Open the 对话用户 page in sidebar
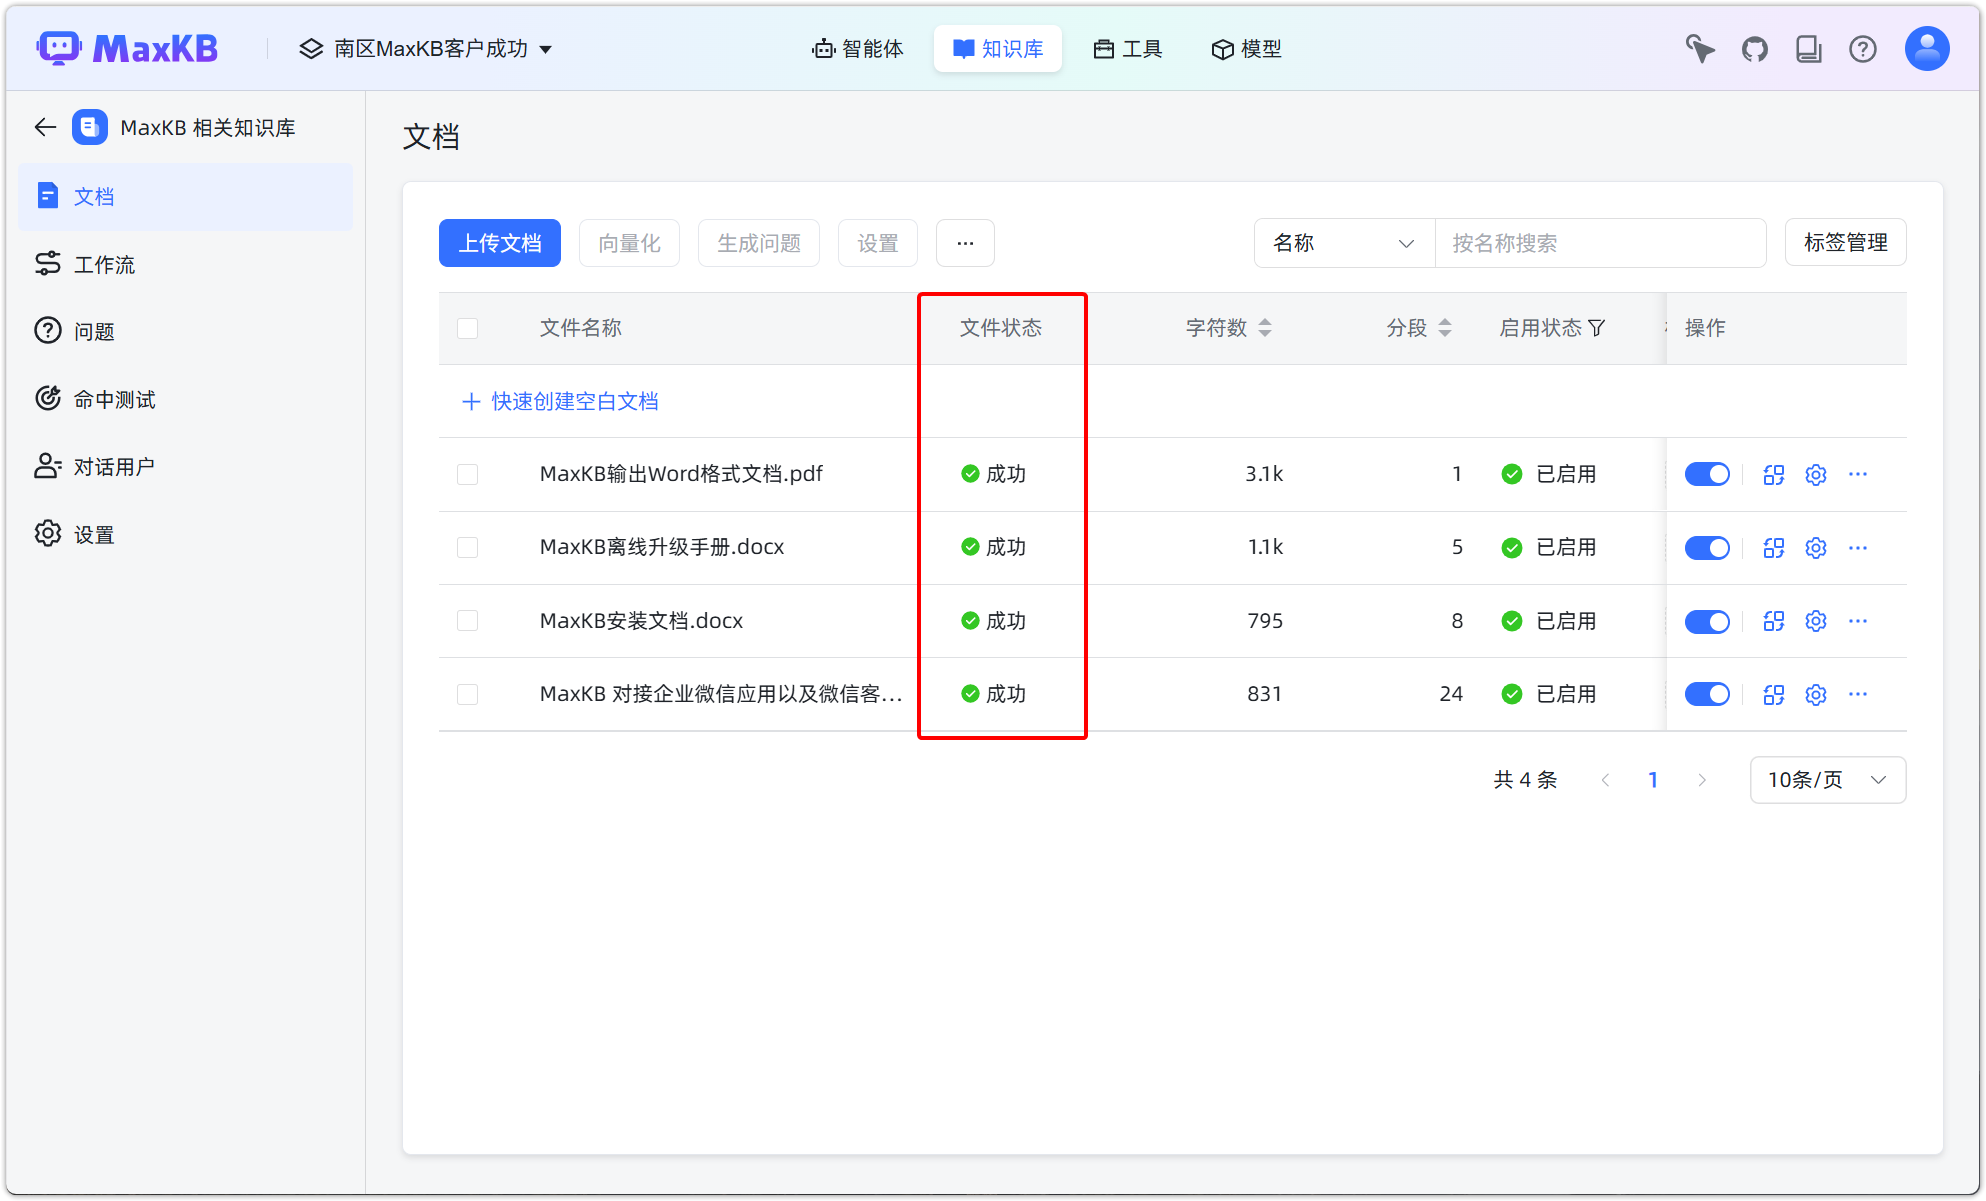The image size is (1986, 1201). coord(114,465)
